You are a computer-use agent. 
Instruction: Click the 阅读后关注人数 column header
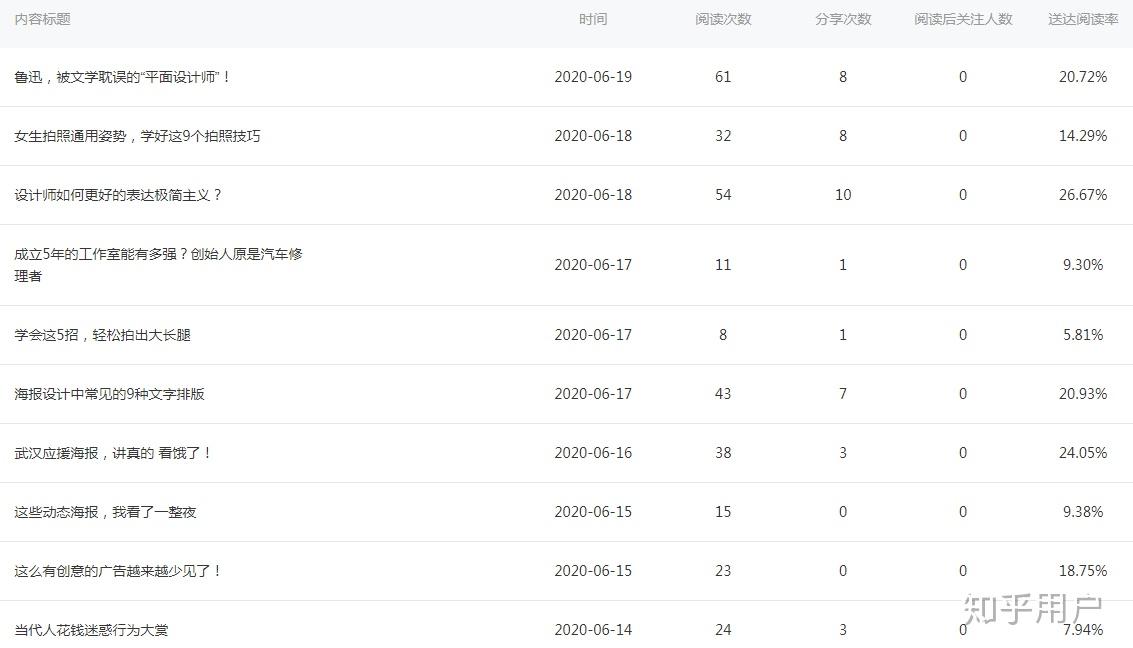[963, 19]
